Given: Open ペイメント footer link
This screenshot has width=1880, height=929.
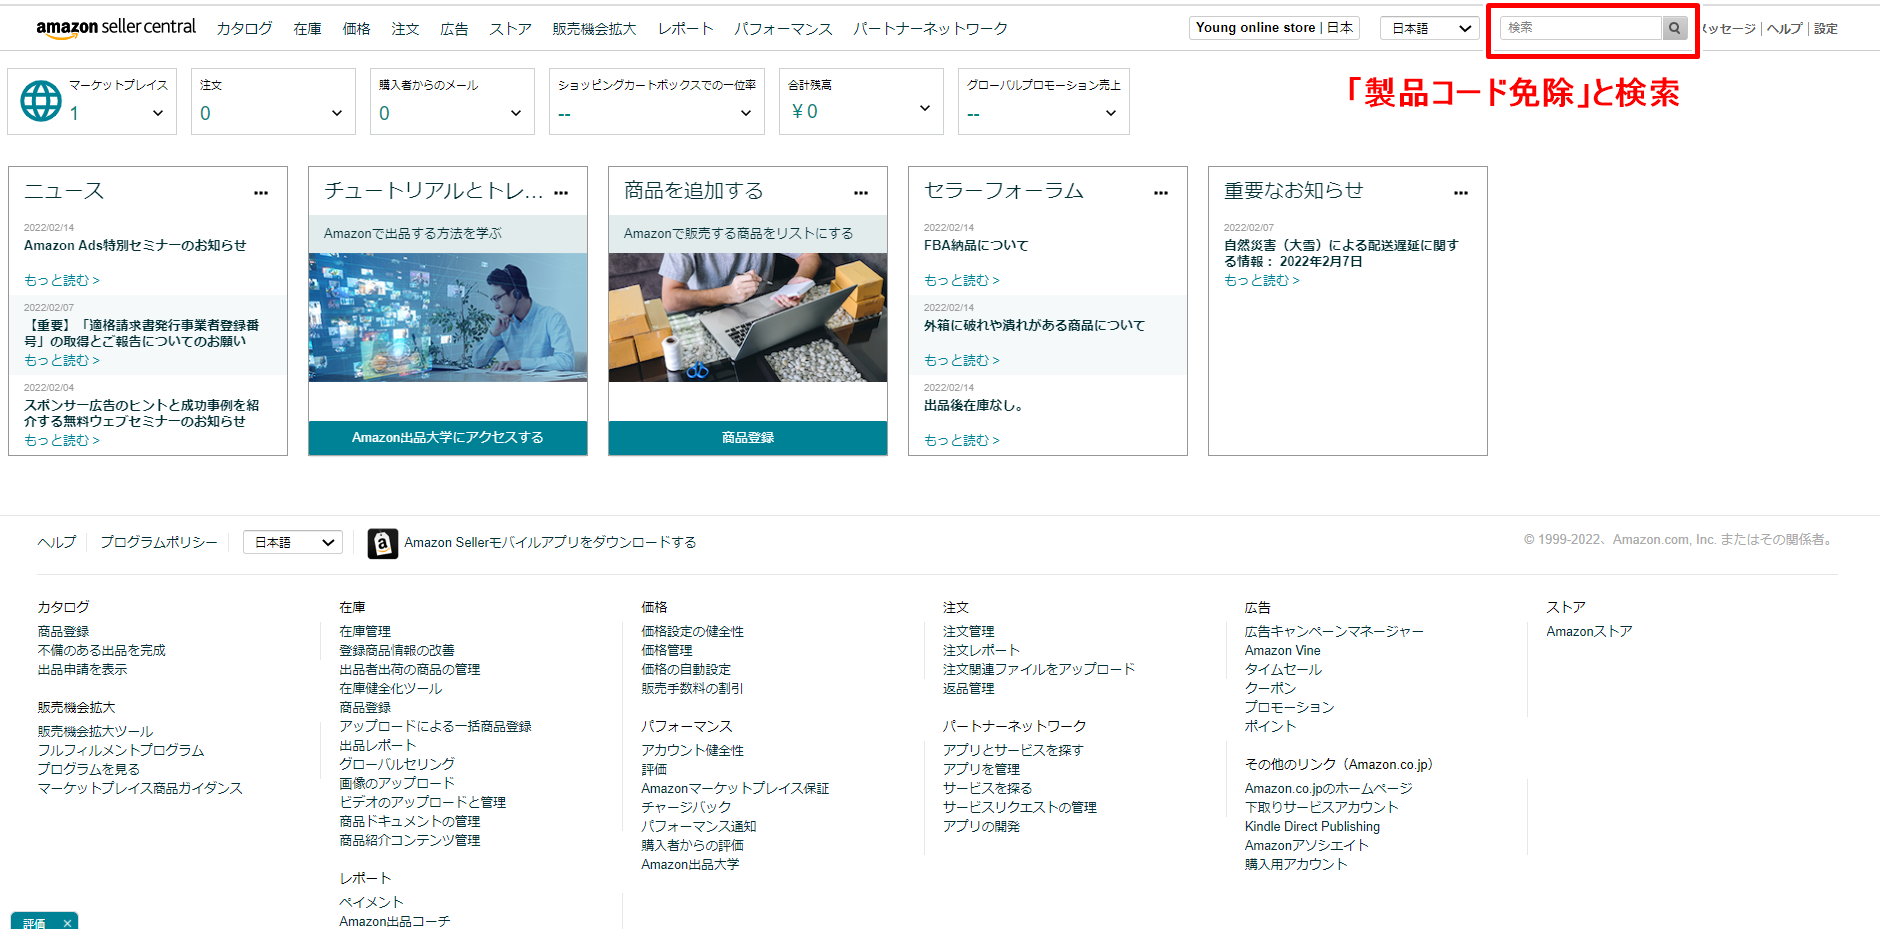Looking at the screenshot, I should (x=371, y=903).
